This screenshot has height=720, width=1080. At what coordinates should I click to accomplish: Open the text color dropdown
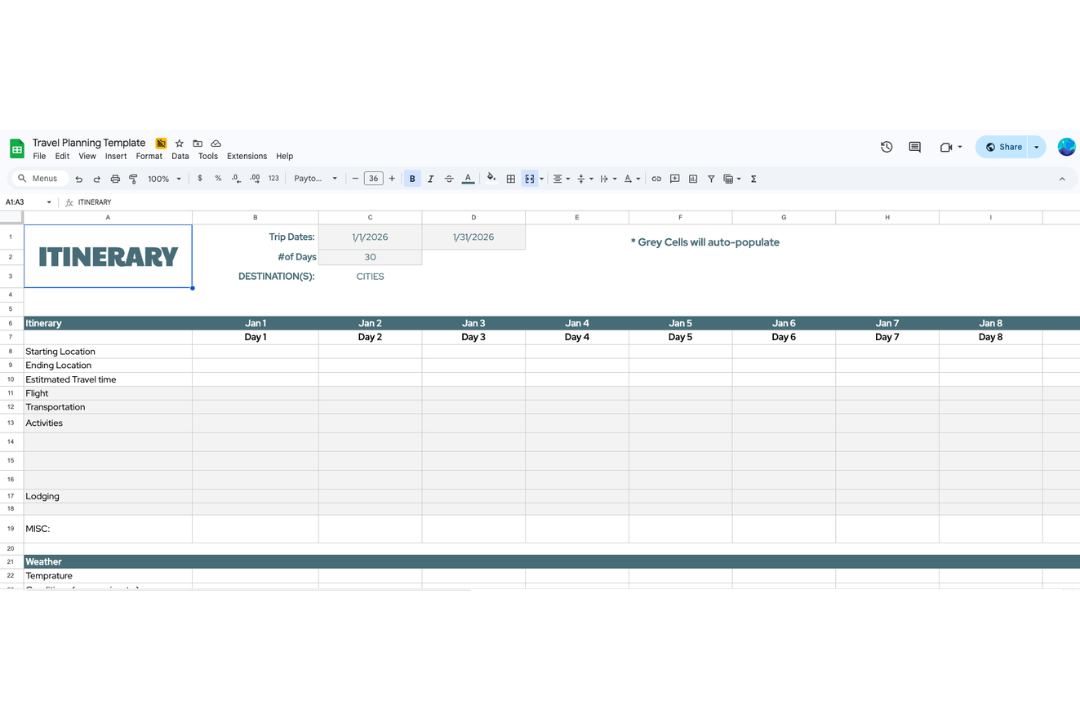coord(467,179)
